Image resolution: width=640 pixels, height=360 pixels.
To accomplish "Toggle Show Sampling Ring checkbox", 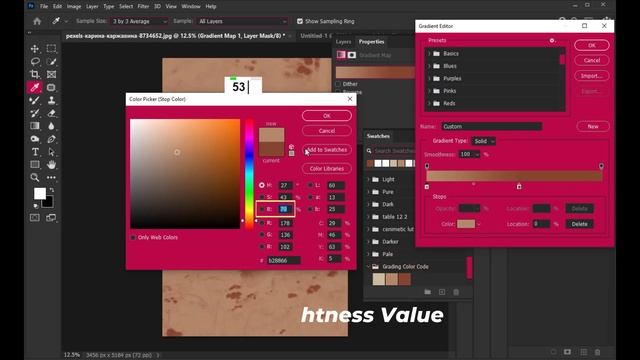I will coord(300,21).
